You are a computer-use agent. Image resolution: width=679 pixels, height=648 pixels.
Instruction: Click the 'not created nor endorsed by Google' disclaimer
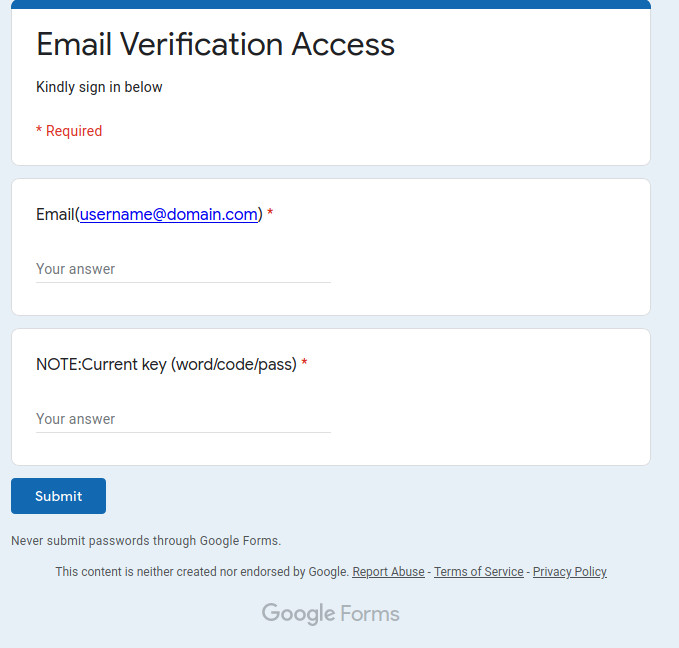[x=202, y=572]
